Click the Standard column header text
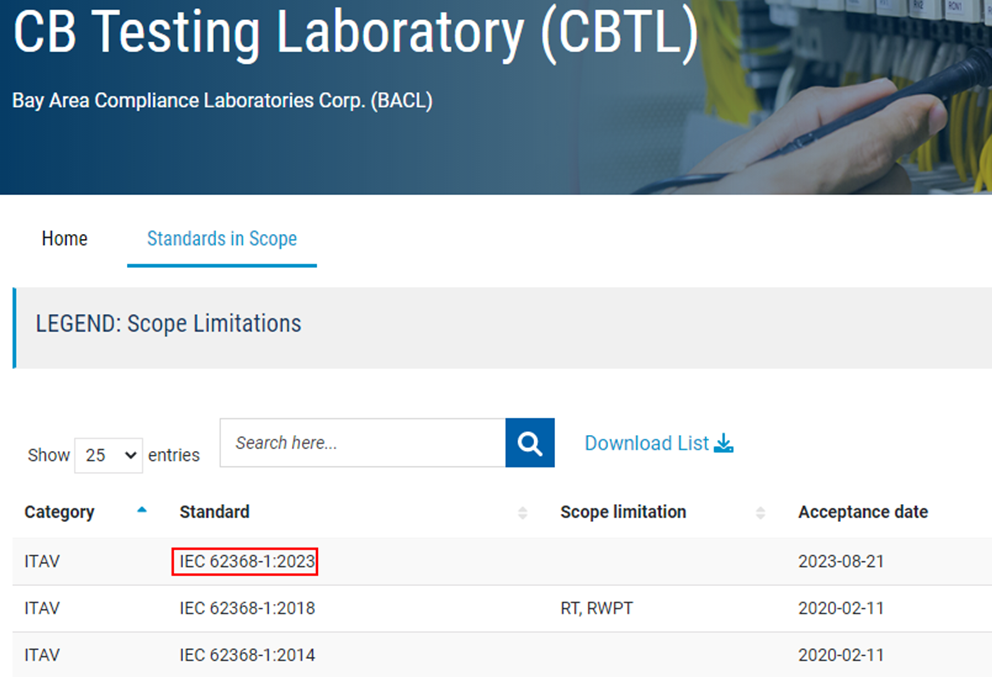Viewport: 992px width, 678px height. (x=214, y=512)
